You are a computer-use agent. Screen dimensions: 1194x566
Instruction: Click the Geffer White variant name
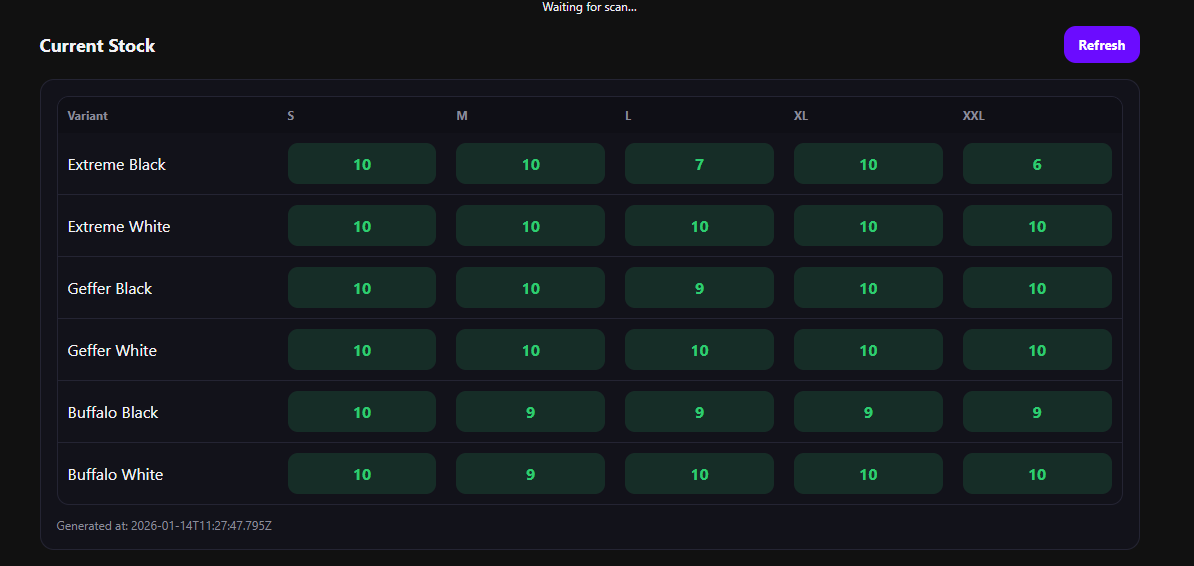(112, 350)
